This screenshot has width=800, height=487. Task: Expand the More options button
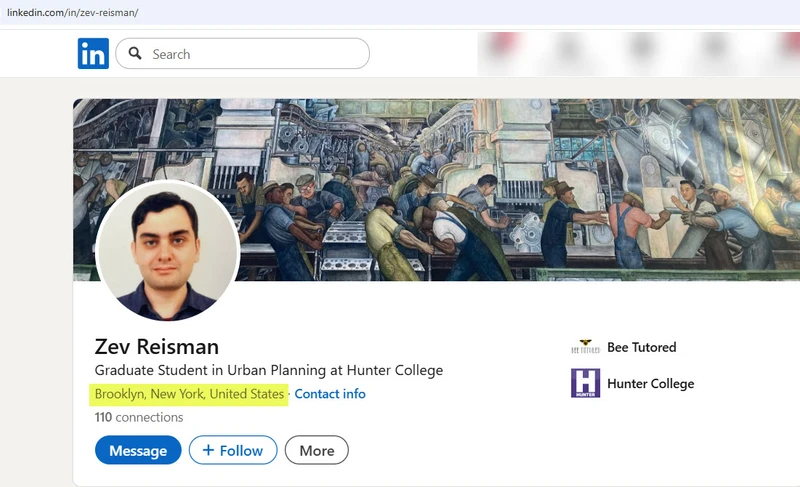tap(316, 450)
